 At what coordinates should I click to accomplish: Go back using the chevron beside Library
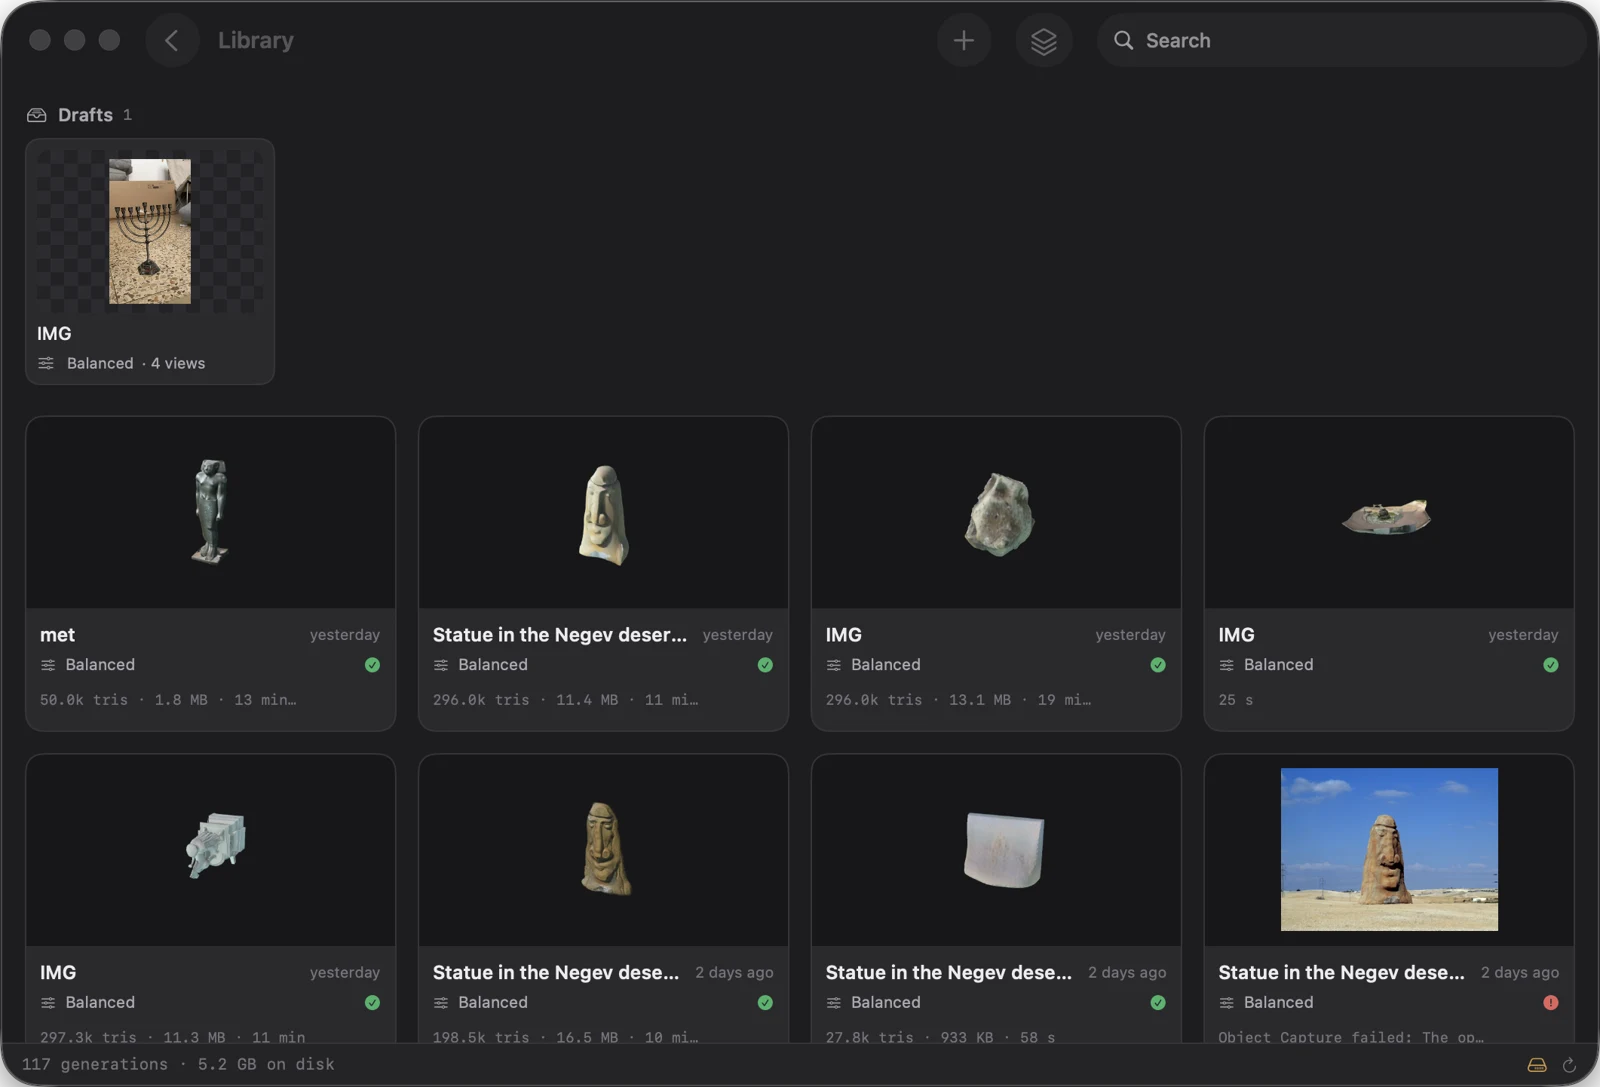click(x=172, y=40)
